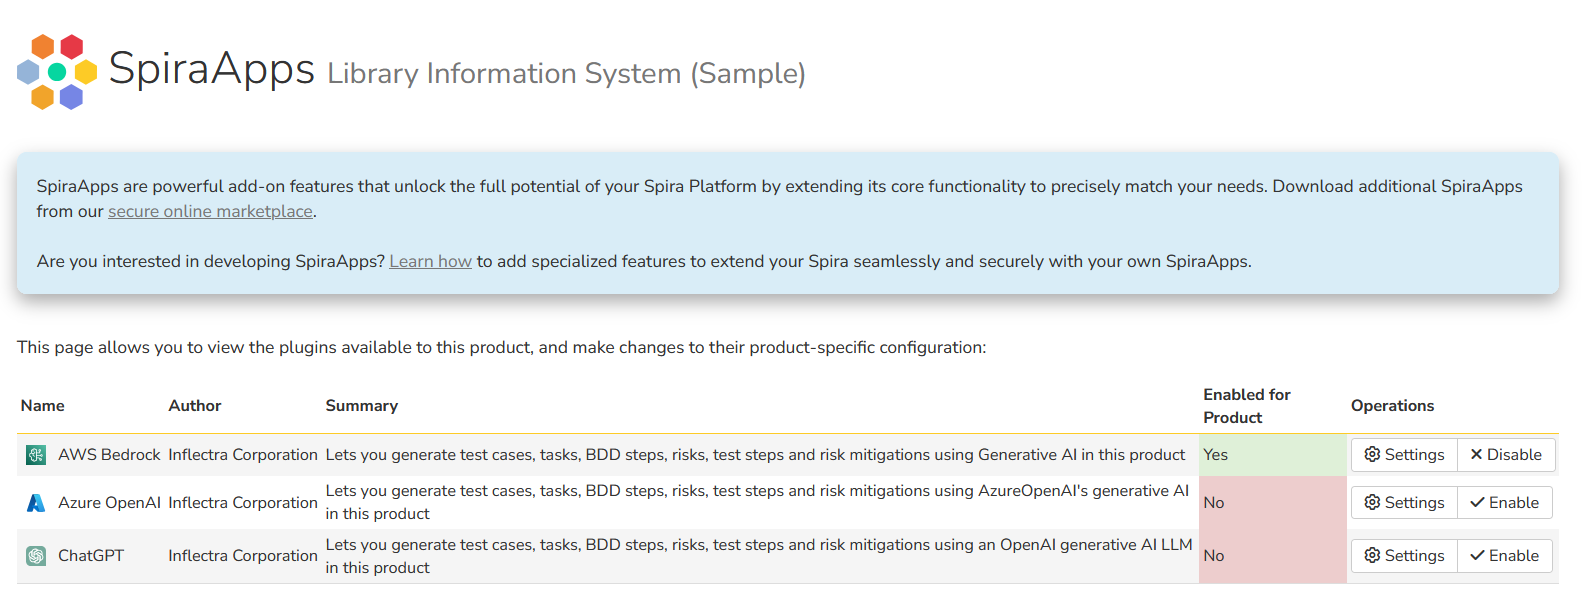Enable the Azure OpenAI plugin
This screenshot has height=595, width=1582.
tap(1504, 503)
